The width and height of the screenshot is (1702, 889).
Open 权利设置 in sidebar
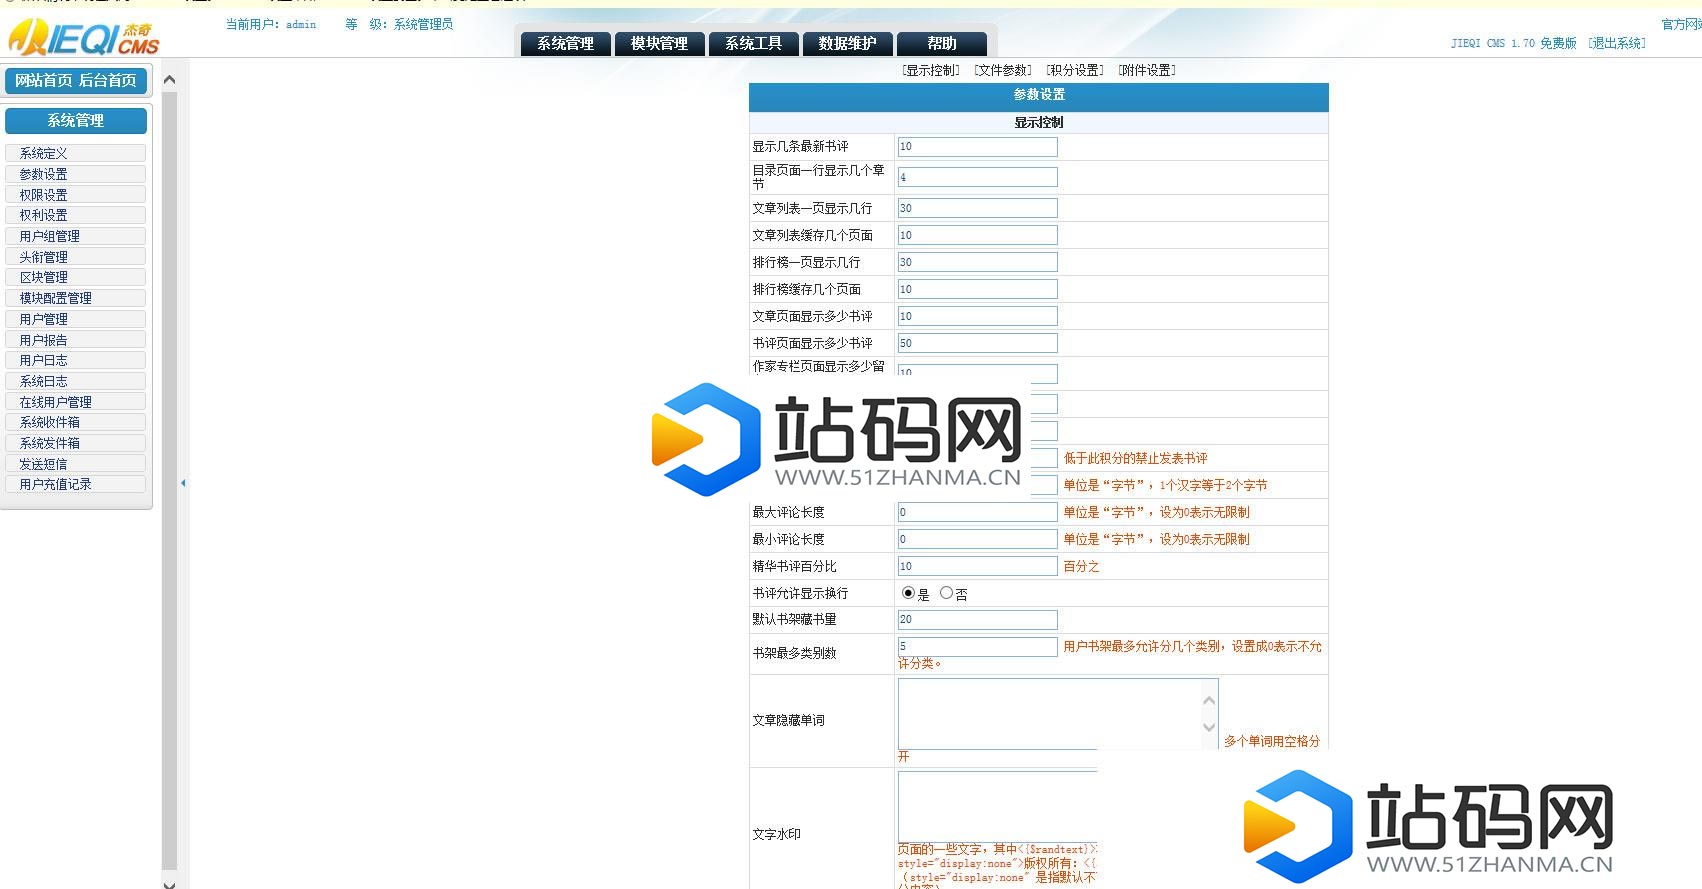pos(76,215)
